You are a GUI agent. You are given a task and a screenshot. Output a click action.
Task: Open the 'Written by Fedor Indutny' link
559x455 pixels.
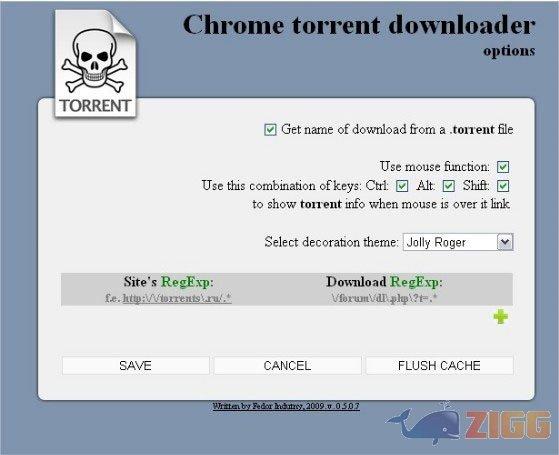click(286, 406)
